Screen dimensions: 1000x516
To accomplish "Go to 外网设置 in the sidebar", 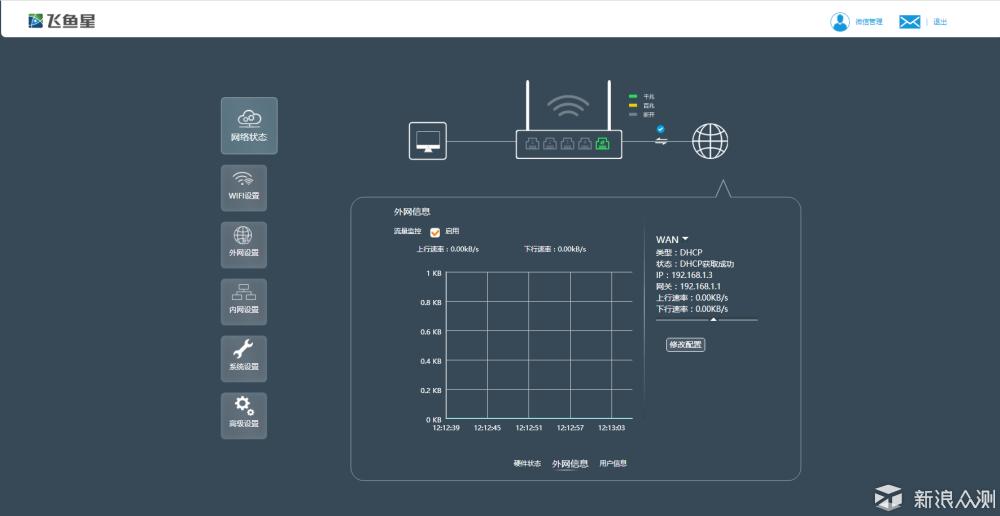I will pos(243,242).
